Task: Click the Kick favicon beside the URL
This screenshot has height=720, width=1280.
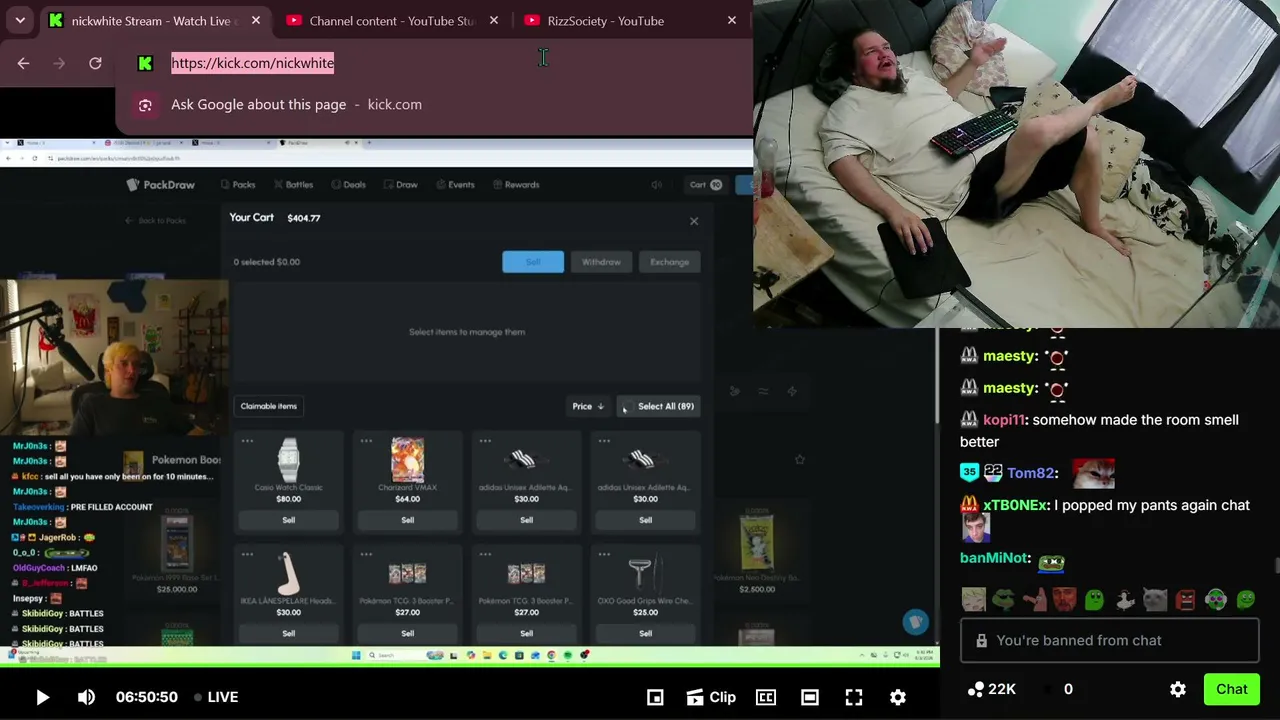Action: point(145,63)
